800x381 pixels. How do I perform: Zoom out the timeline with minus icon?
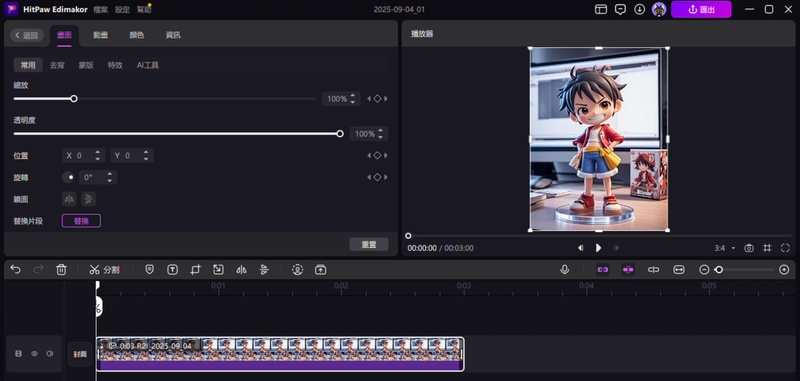click(x=704, y=270)
